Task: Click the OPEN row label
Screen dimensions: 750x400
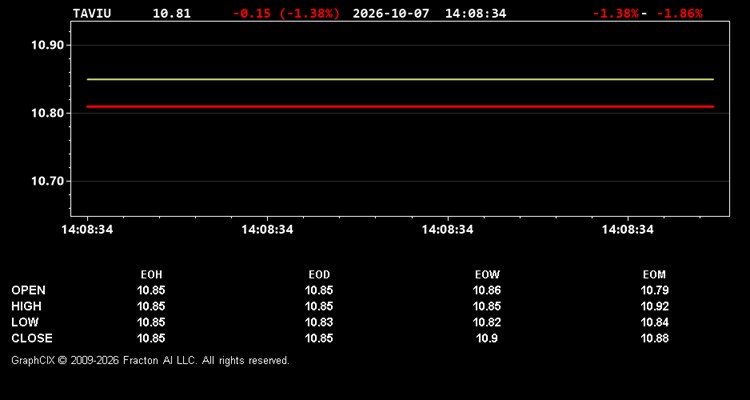Action: click(29, 290)
